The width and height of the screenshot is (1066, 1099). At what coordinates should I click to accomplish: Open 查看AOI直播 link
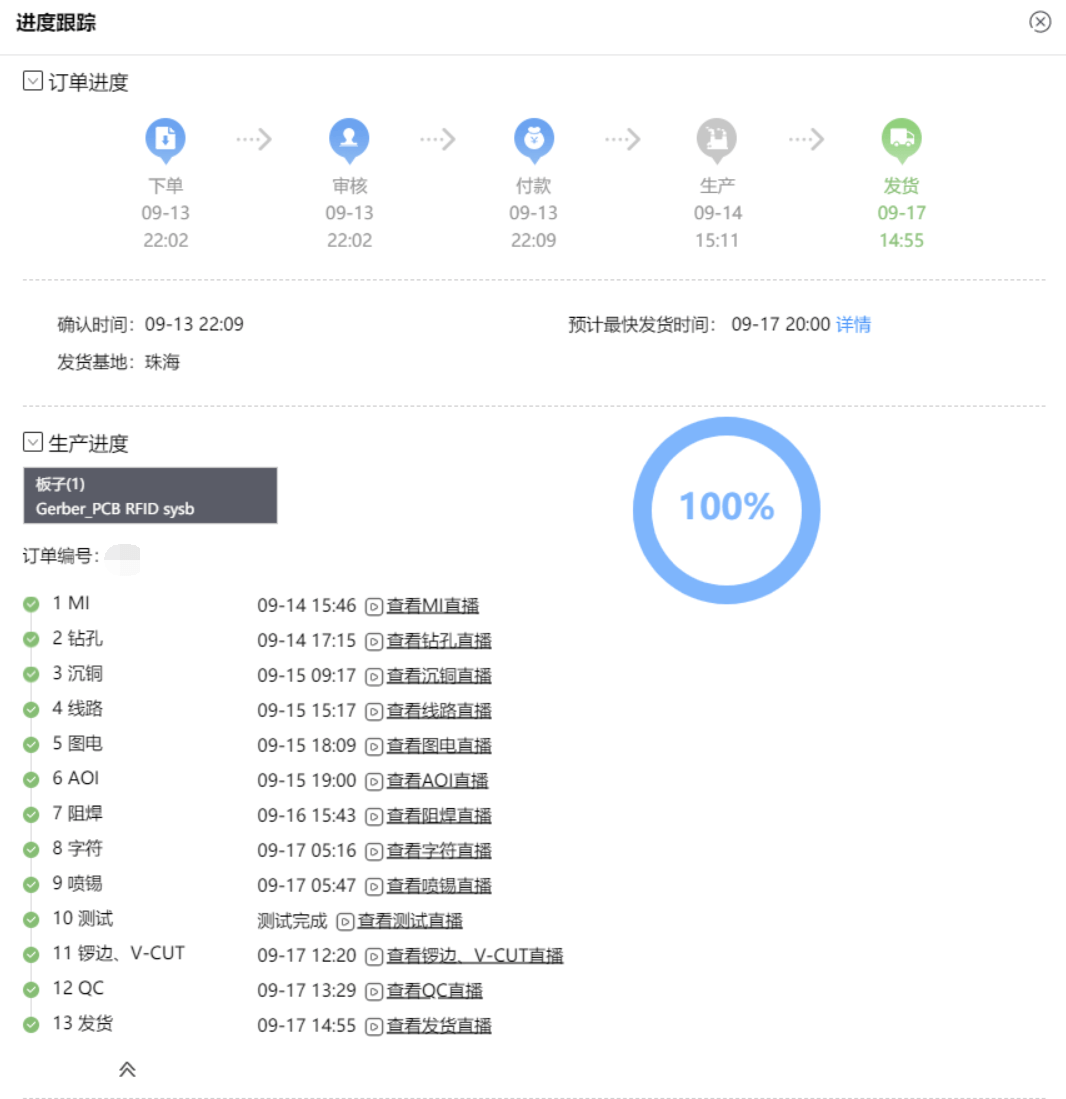438,781
